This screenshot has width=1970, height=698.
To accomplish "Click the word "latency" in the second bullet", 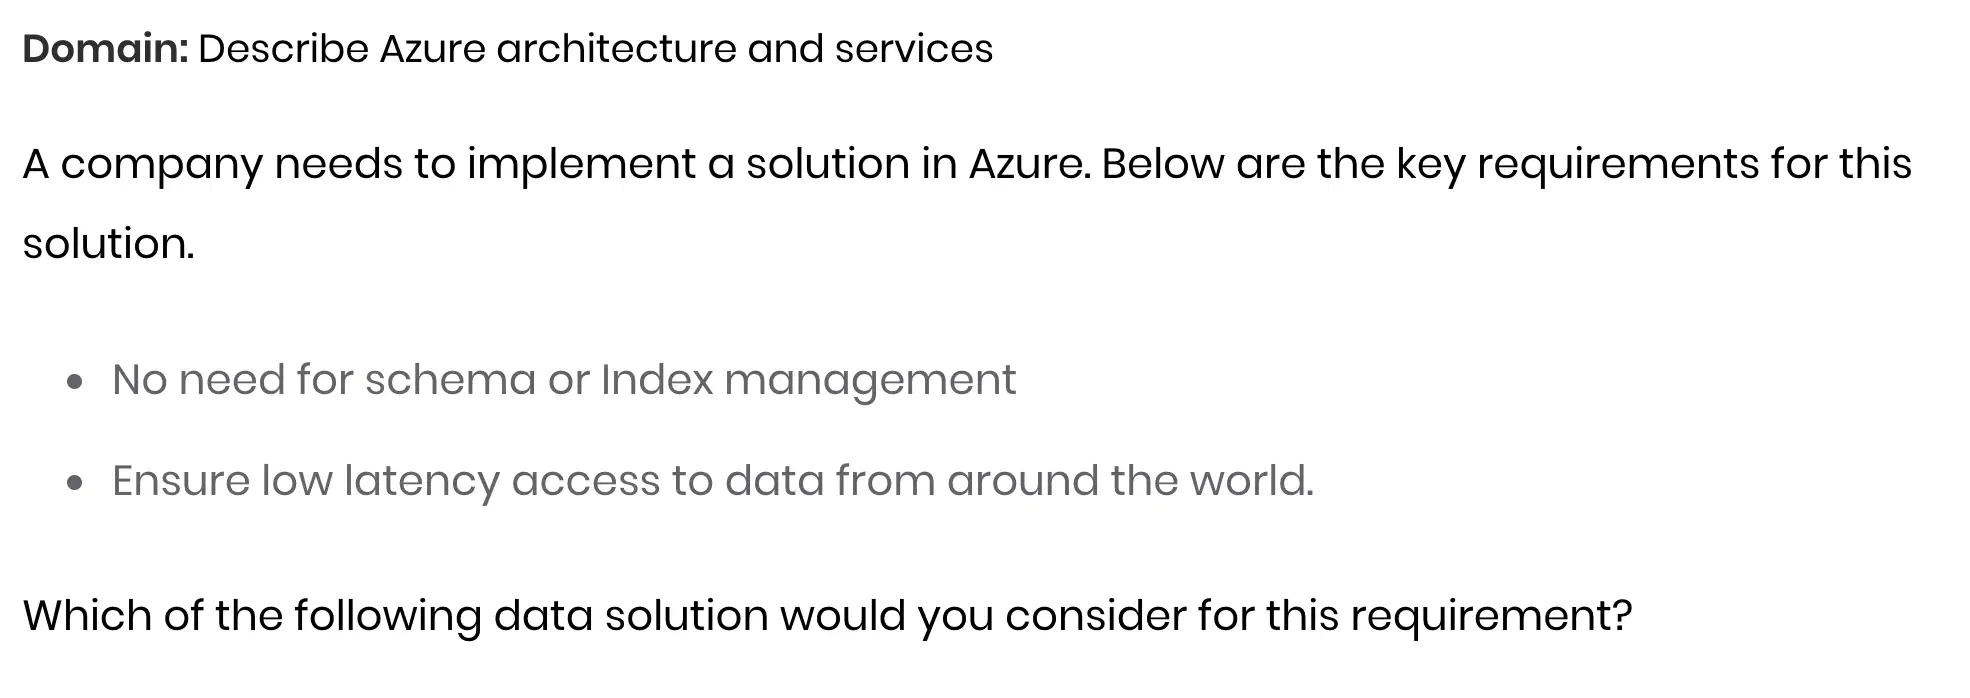I will pyautogui.click(x=421, y=483).
